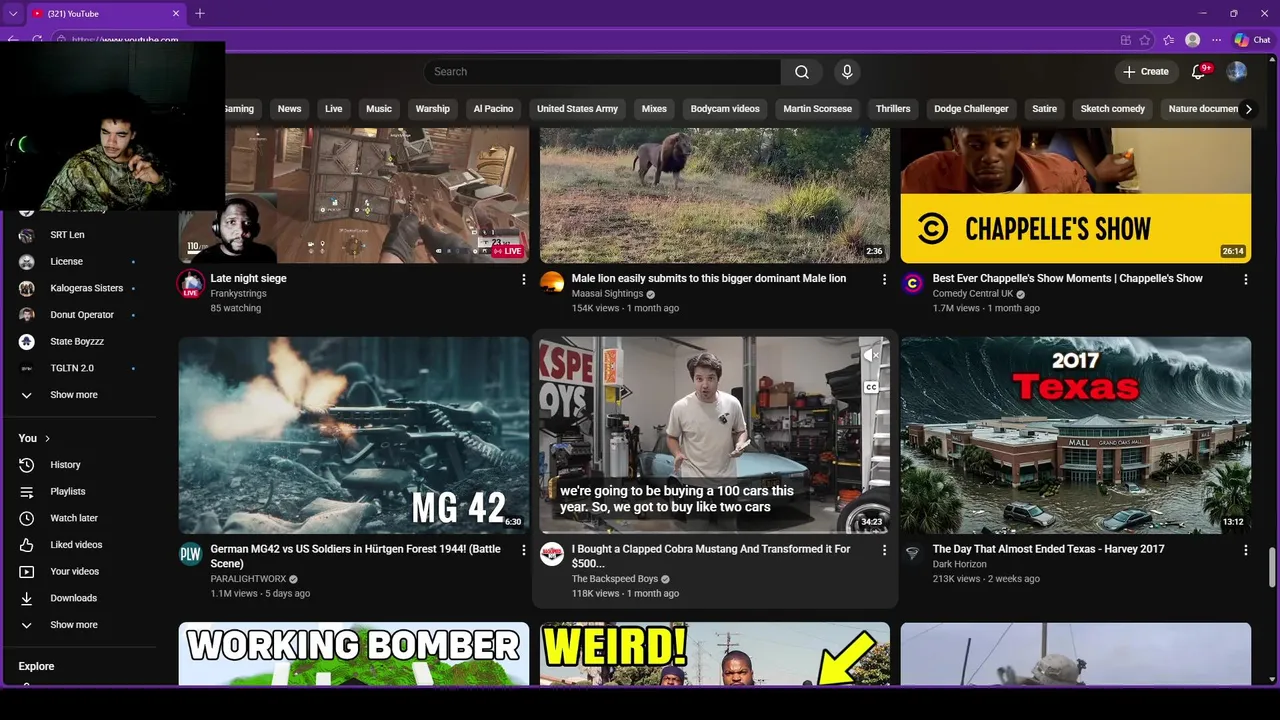Open Maasai Sightings channel avatar
The height and width of the screenshot is (720, 1280).
552,283
